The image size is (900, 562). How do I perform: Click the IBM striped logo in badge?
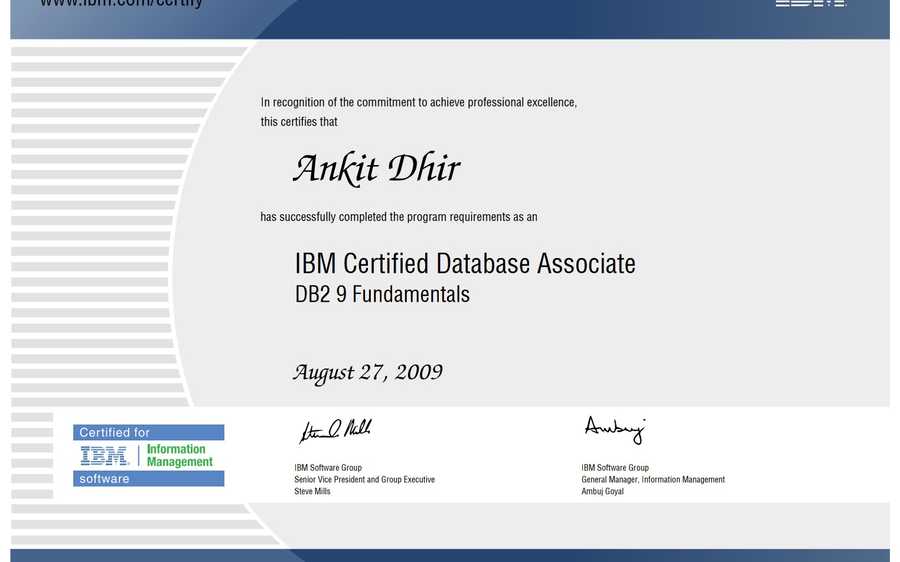coord(104,456)
